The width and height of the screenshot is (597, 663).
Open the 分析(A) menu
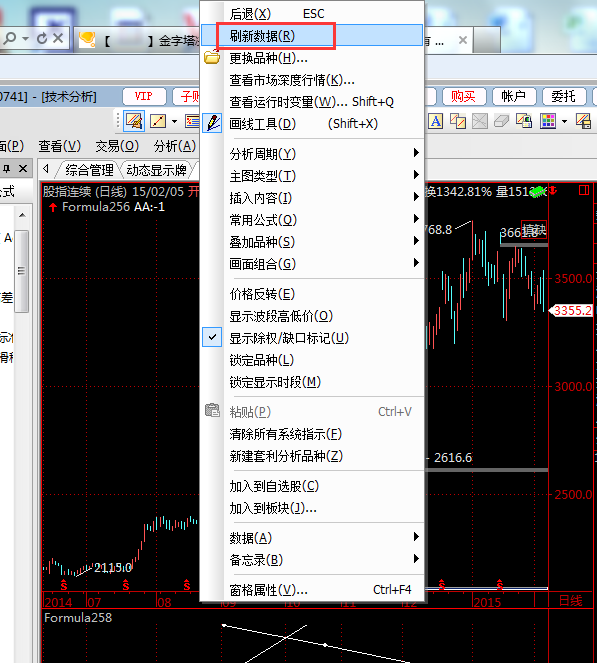pyautogui.click(x=175, y=146)
